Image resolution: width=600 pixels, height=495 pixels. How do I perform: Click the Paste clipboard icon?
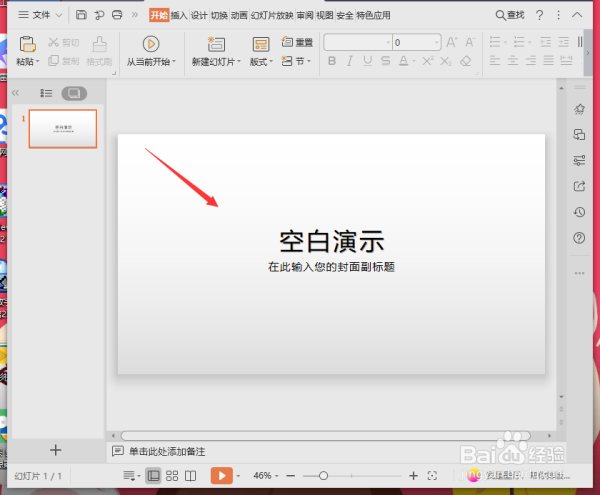click(x=28, y=44)
